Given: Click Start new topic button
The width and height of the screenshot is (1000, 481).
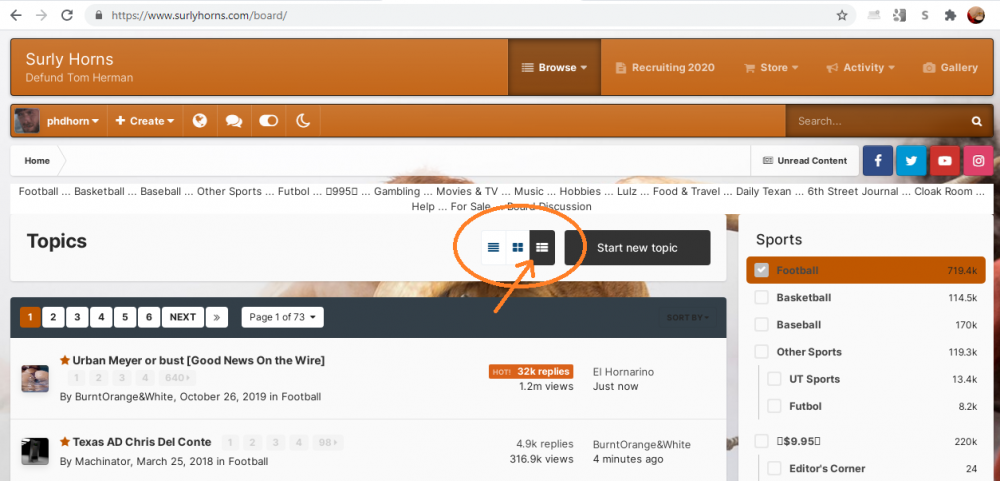Looking at the screenshot, I should pos(637,248).
